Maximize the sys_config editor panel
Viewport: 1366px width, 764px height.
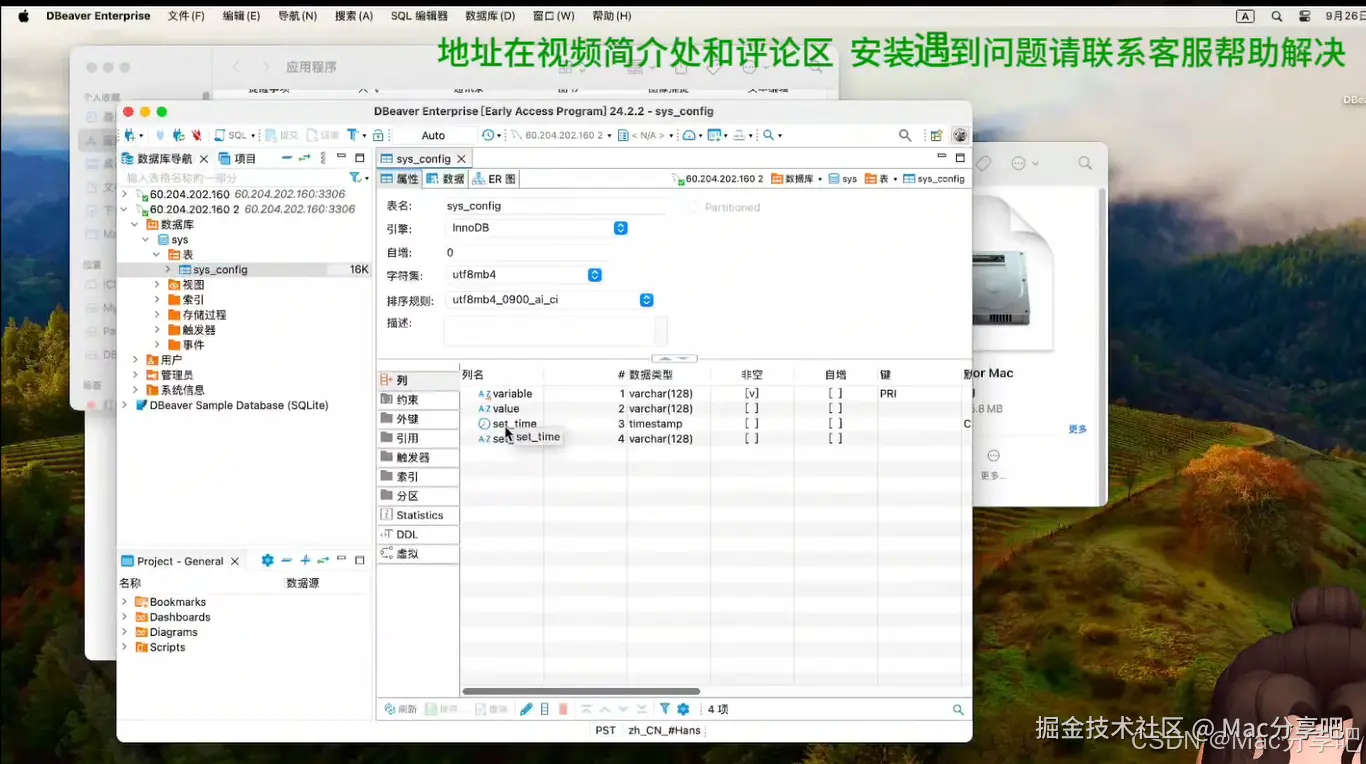(960, 158)
